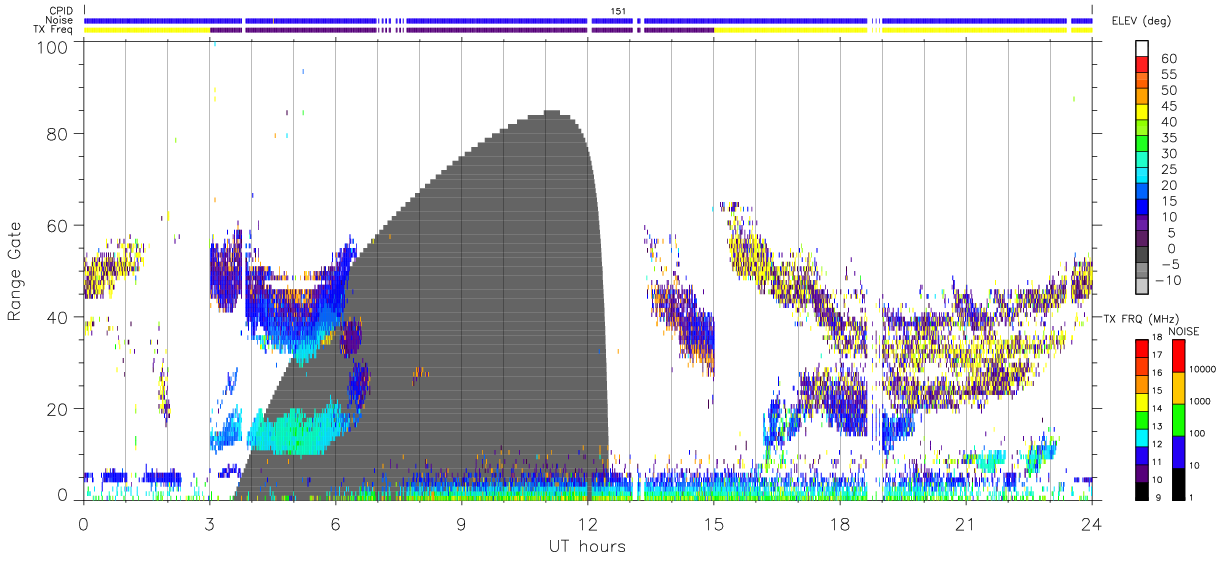1228x567 pixels.
Task: Click the black 1–10 NOISE colorbar segment
Action: click(1177, 482)
